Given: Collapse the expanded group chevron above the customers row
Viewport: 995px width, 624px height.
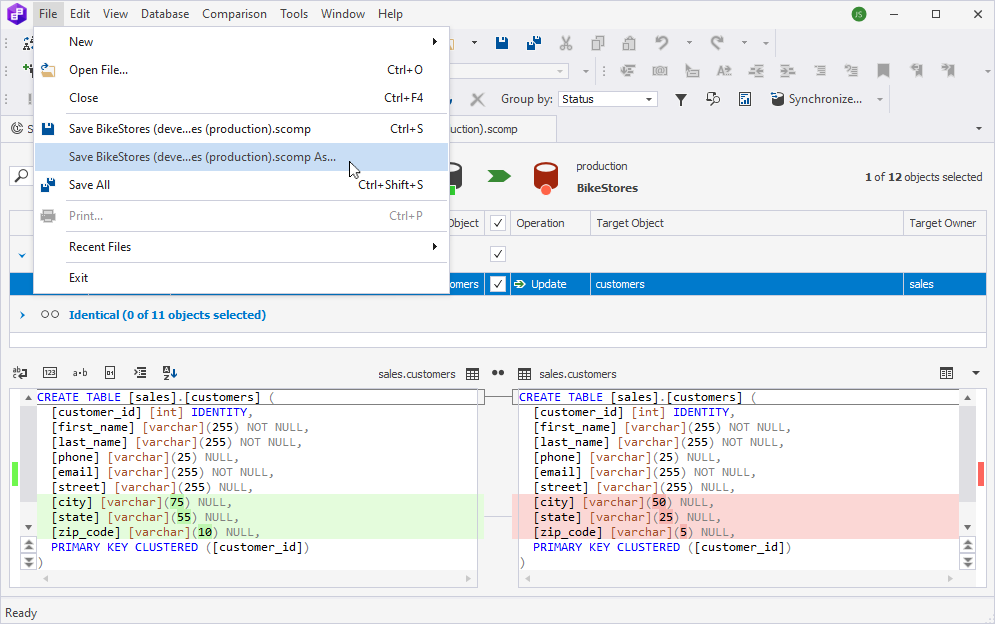Looking at the screenshot, I should (x=22, y=255).
